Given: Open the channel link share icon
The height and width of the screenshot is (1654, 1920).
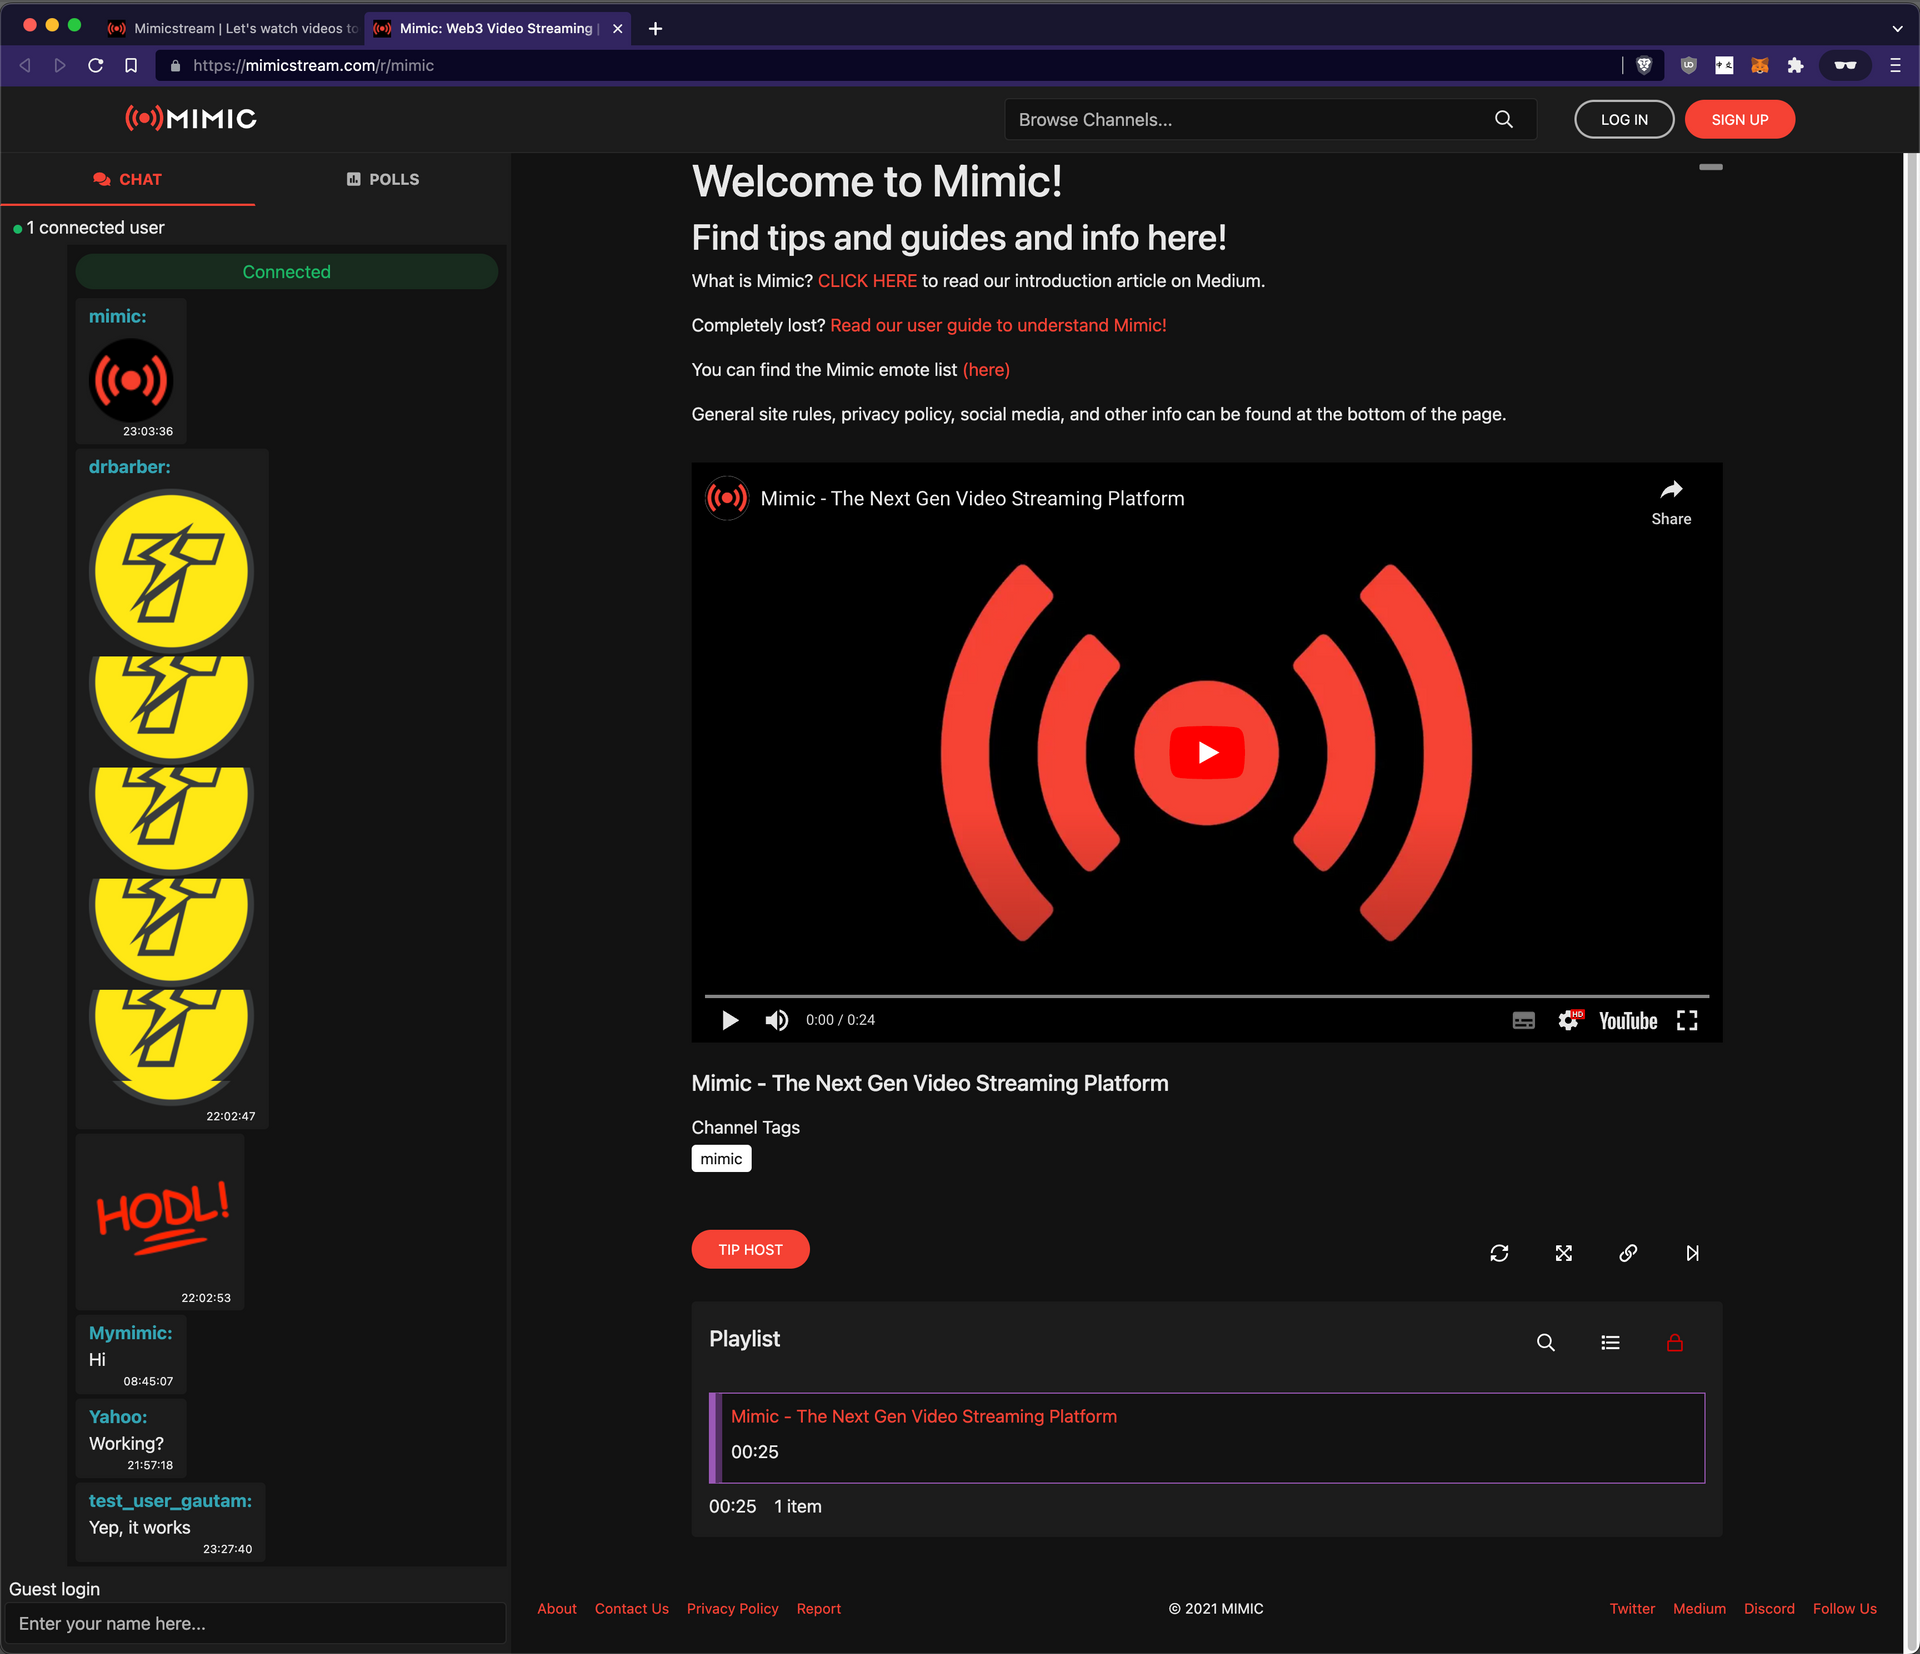Looking at the screenshot, I should pyautogui.click(x=1627, y=1253).
